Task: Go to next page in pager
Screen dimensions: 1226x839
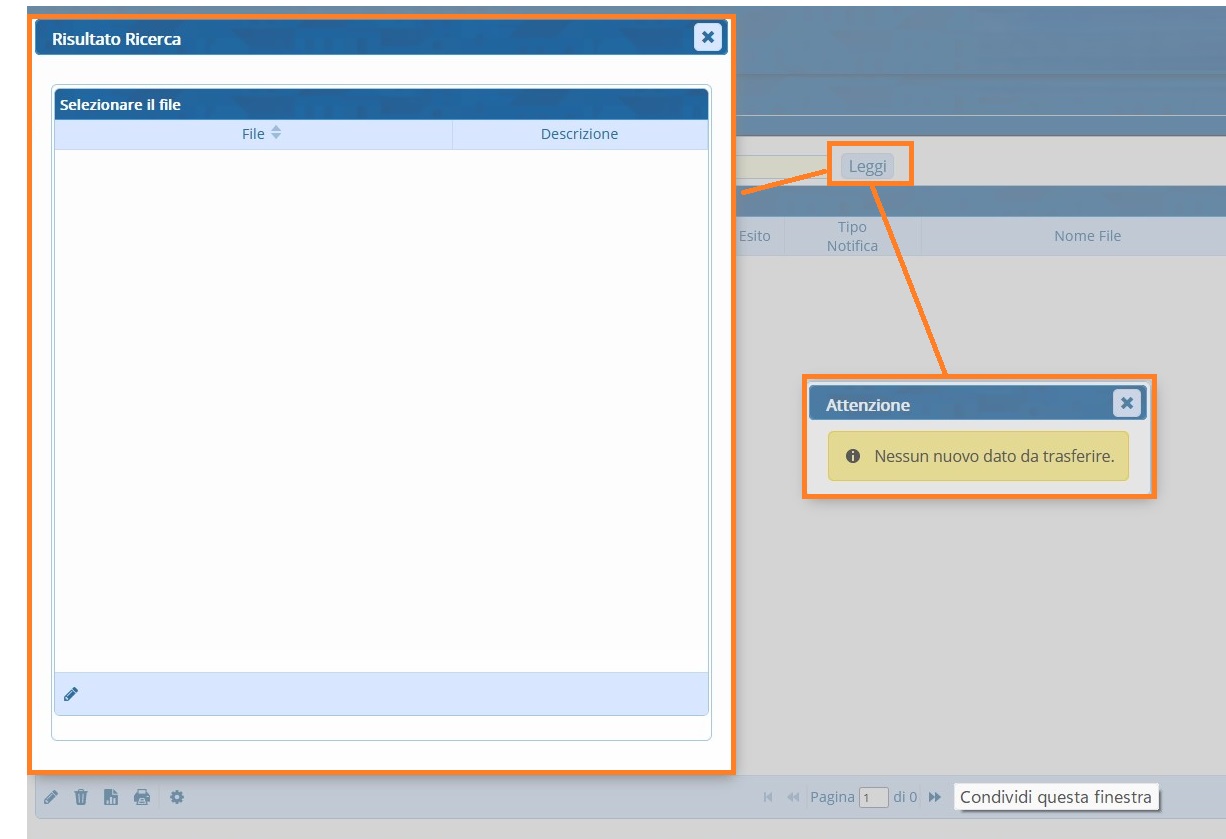Action: click(x=935, y=797)
